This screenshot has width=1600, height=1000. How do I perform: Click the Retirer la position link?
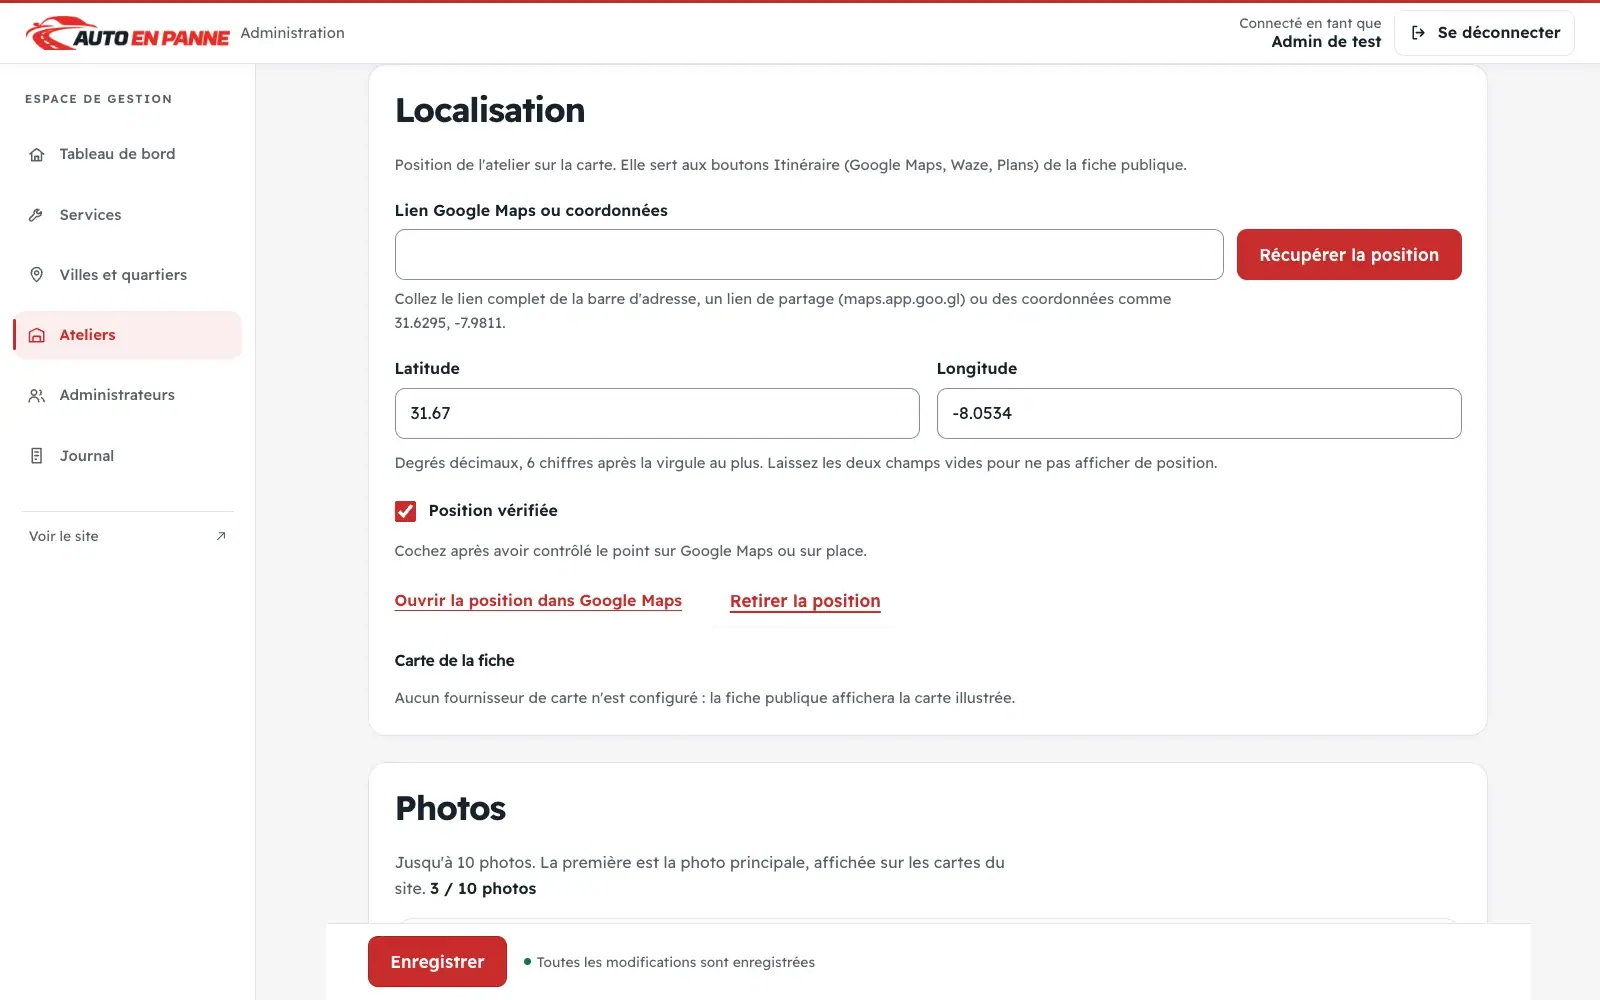[805, 601]
